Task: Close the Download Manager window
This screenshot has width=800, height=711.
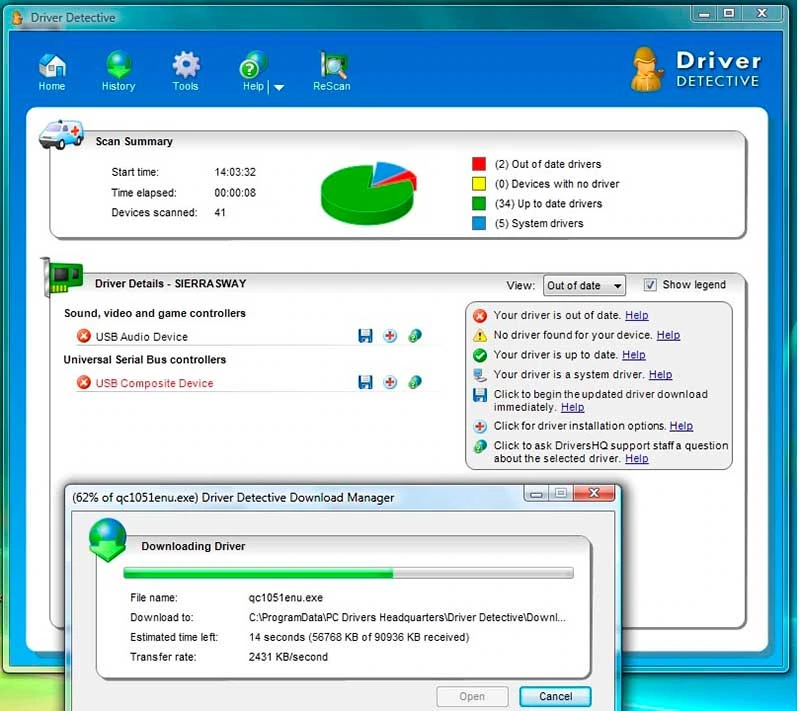Action: click(594, 493)
